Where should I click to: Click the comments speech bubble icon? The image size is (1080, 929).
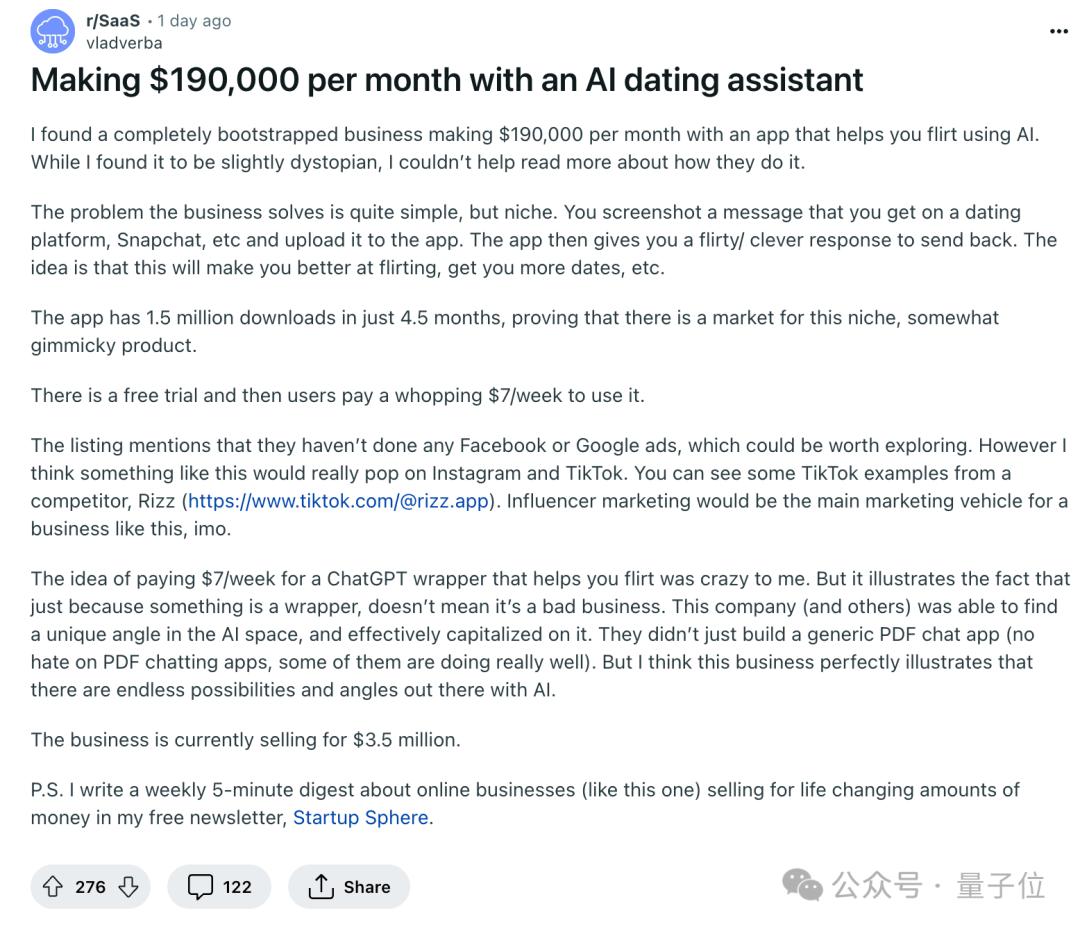point(201,887)
